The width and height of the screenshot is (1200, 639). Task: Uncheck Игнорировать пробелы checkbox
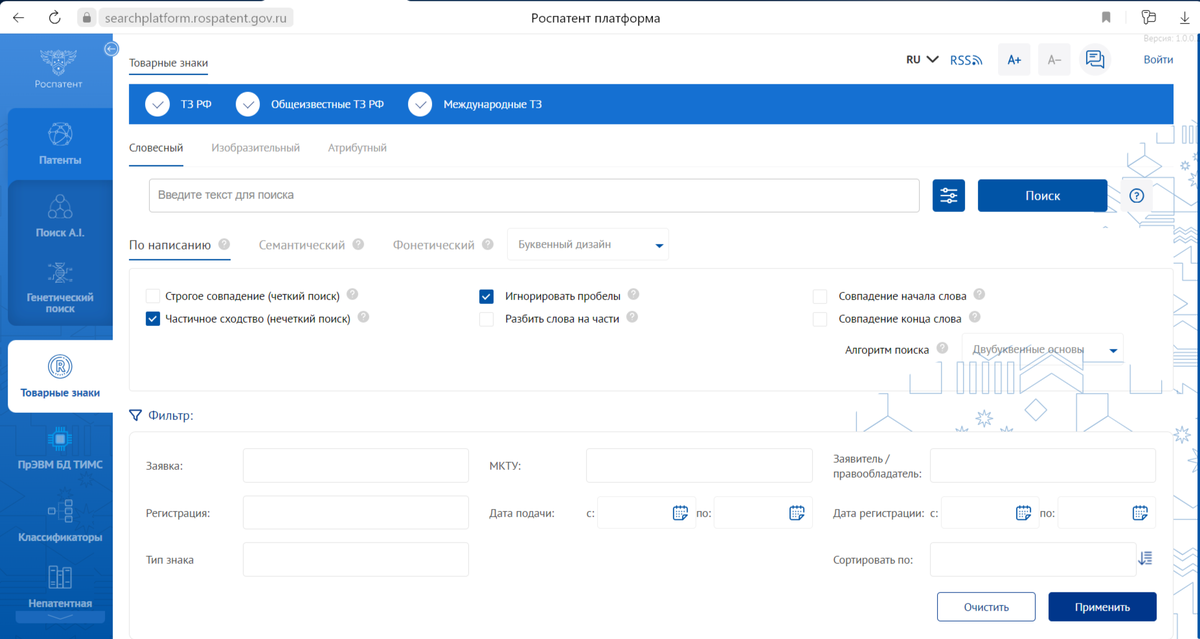[486, 296]
